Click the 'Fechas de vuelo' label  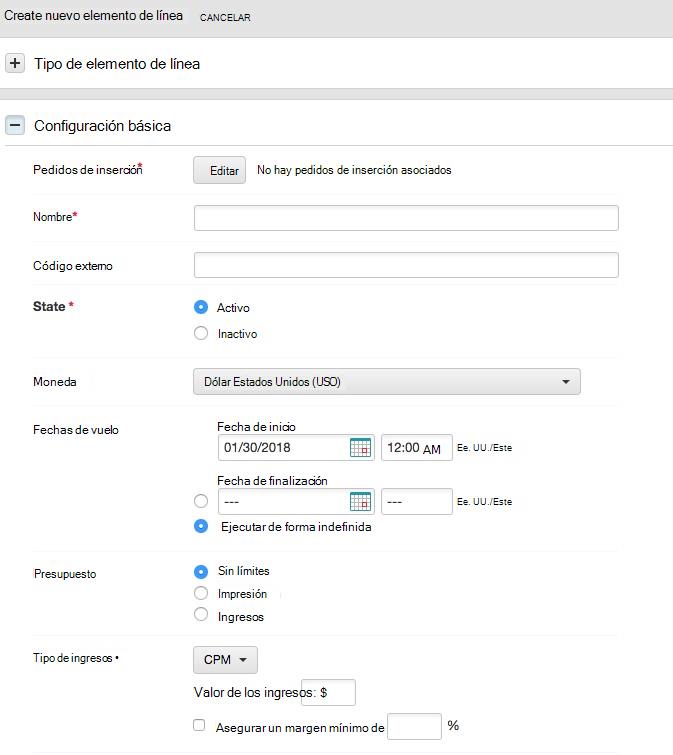76,430
